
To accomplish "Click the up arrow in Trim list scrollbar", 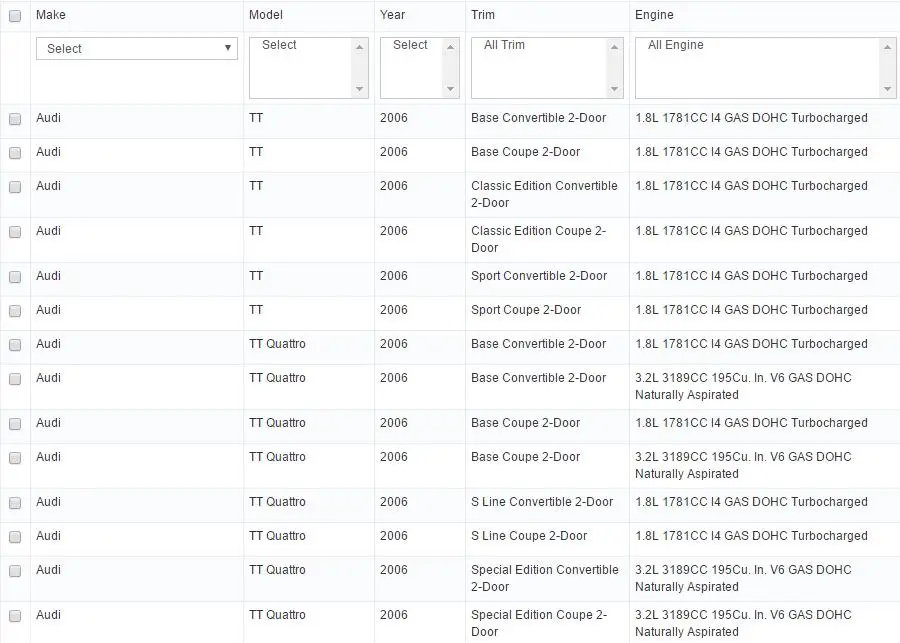I will pos(614,47).
